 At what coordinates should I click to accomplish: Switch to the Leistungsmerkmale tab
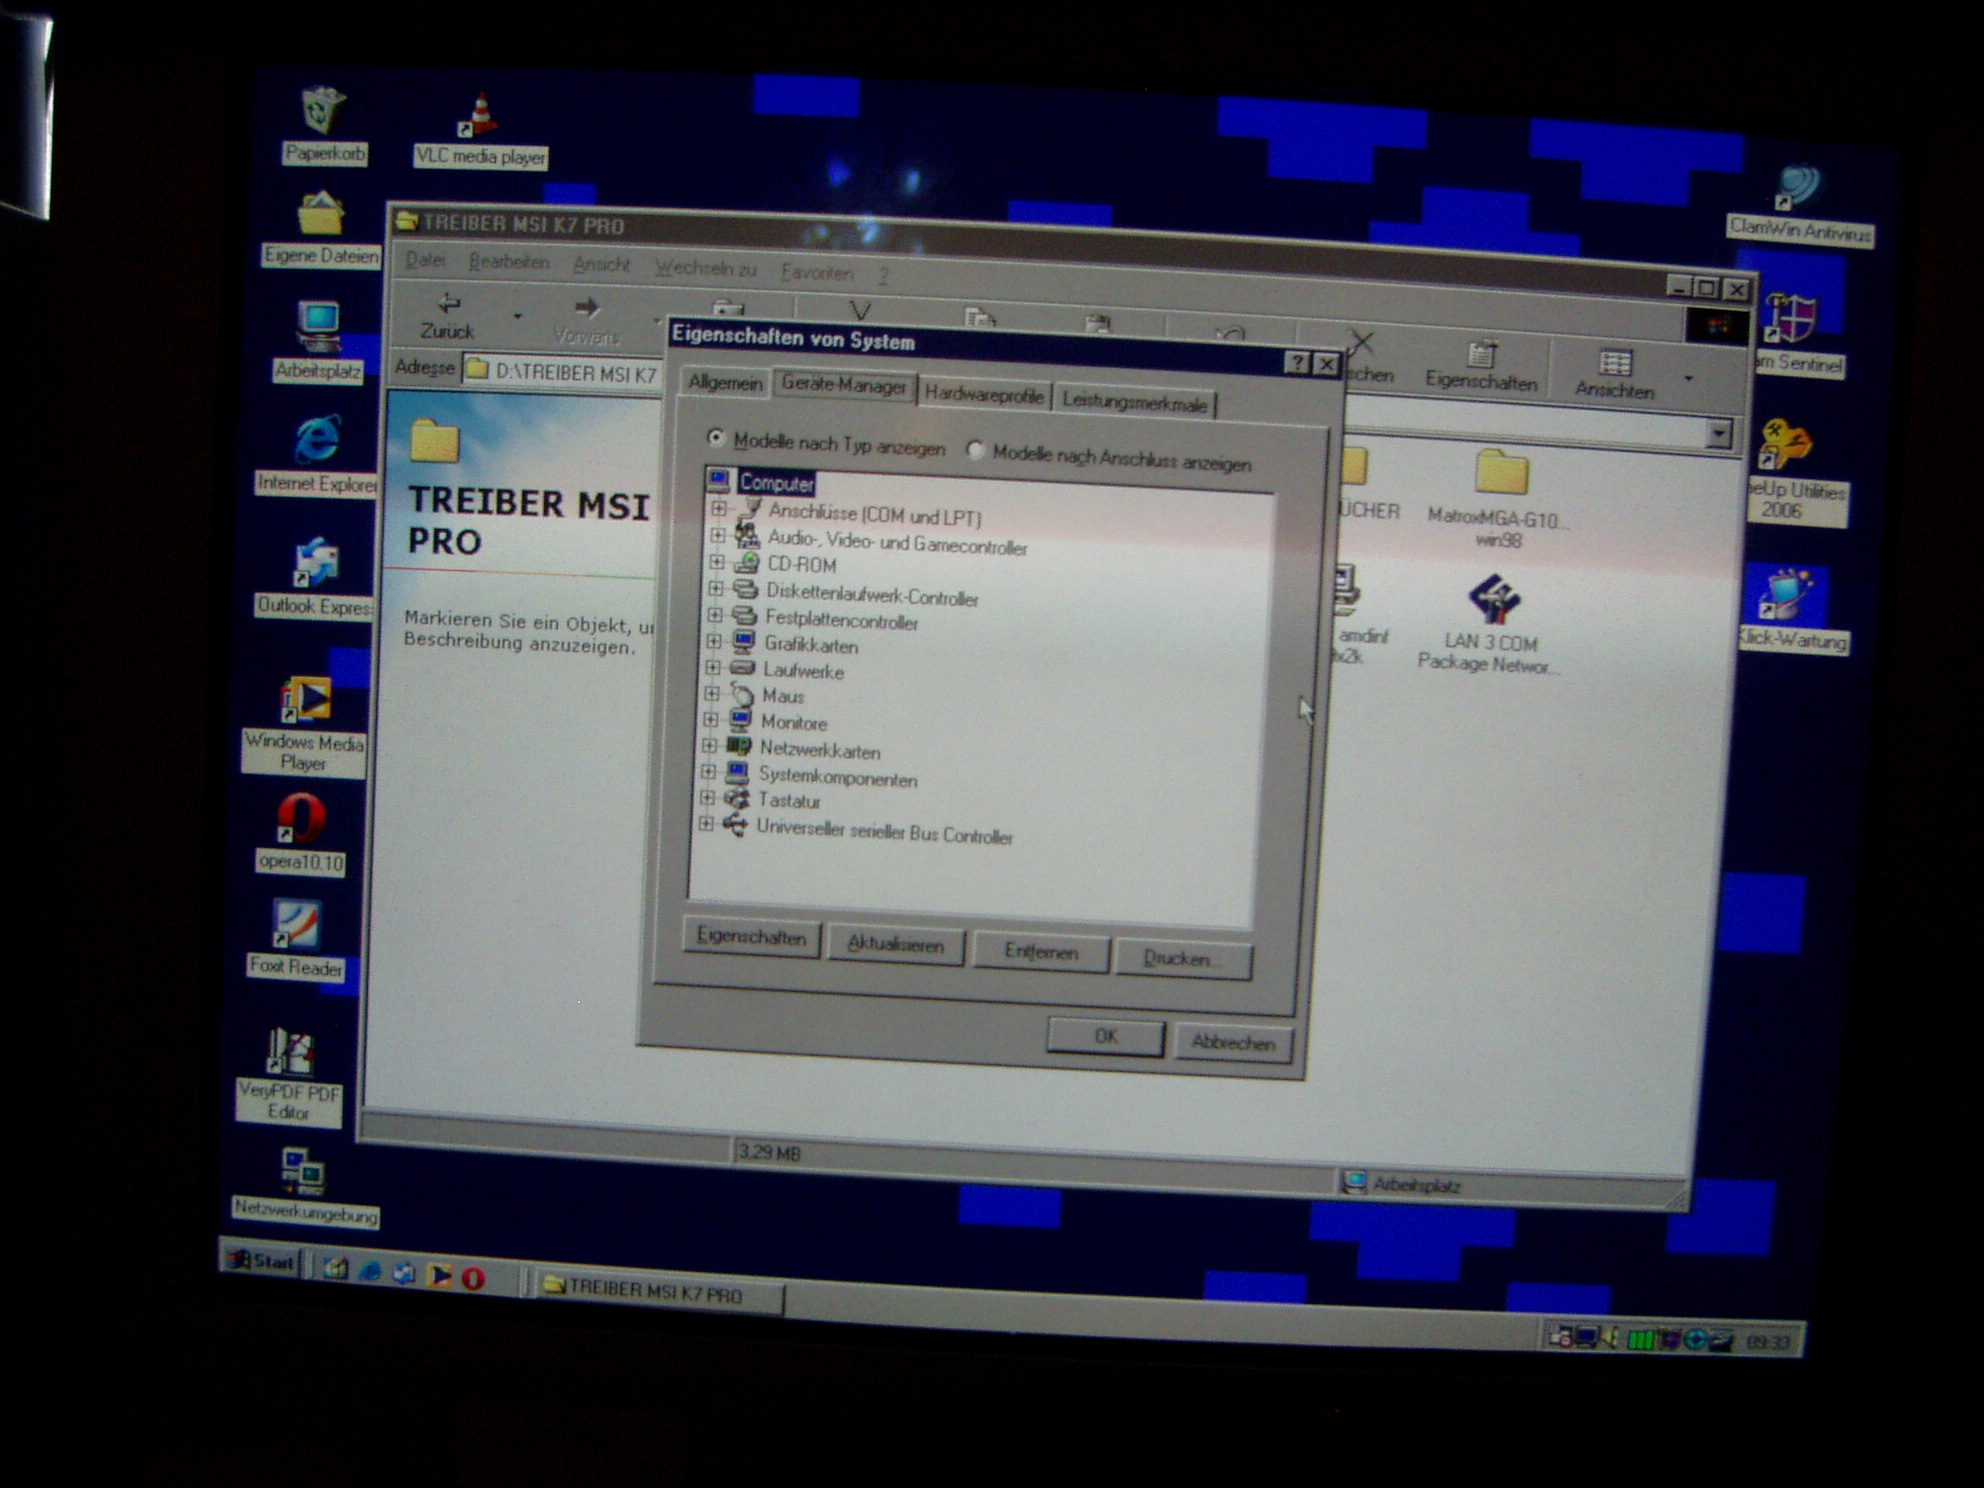[x=1134, y=403]
